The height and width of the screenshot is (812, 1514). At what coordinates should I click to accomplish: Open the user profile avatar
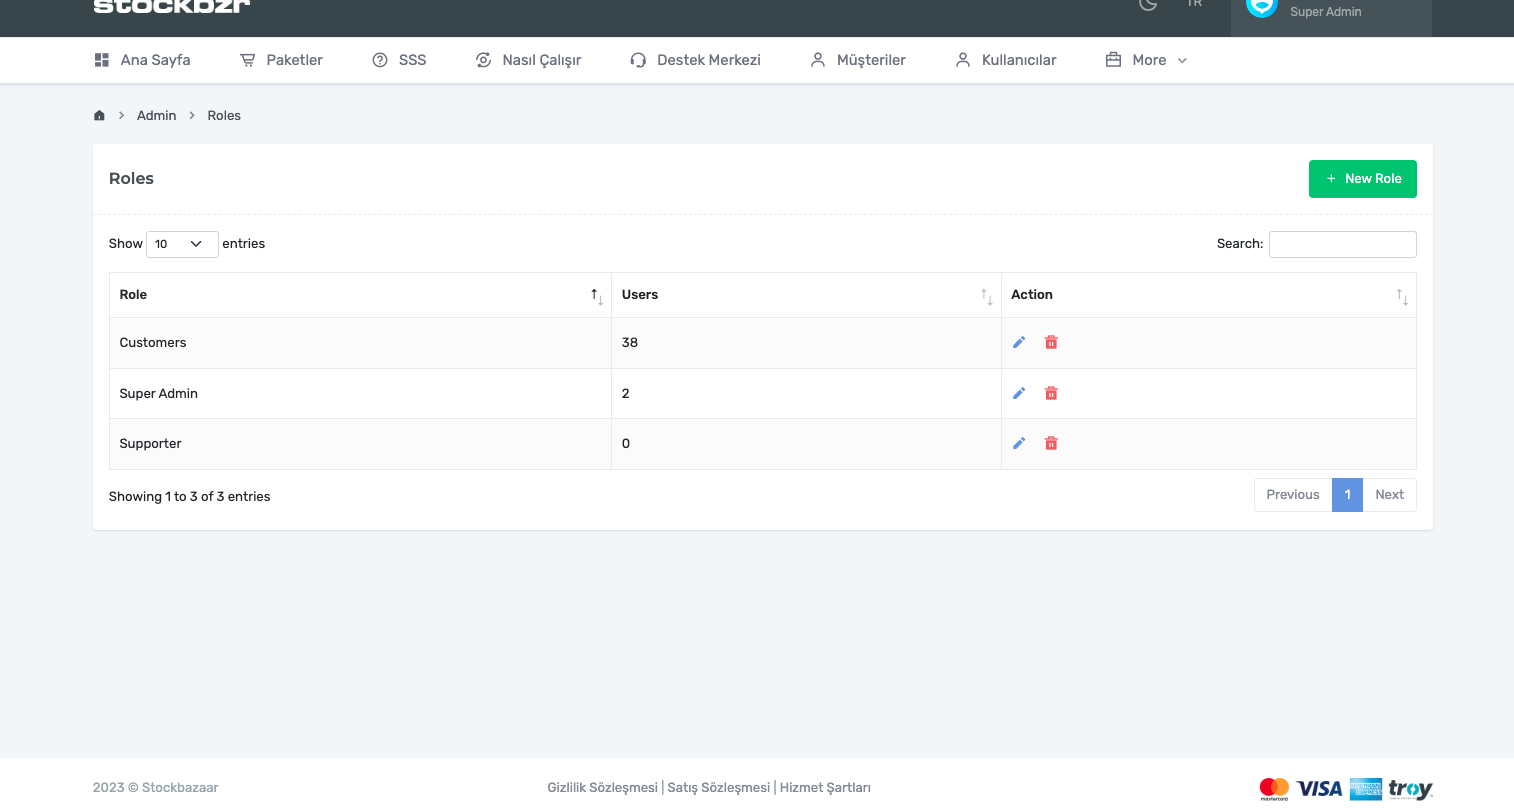click(1261, 7)
